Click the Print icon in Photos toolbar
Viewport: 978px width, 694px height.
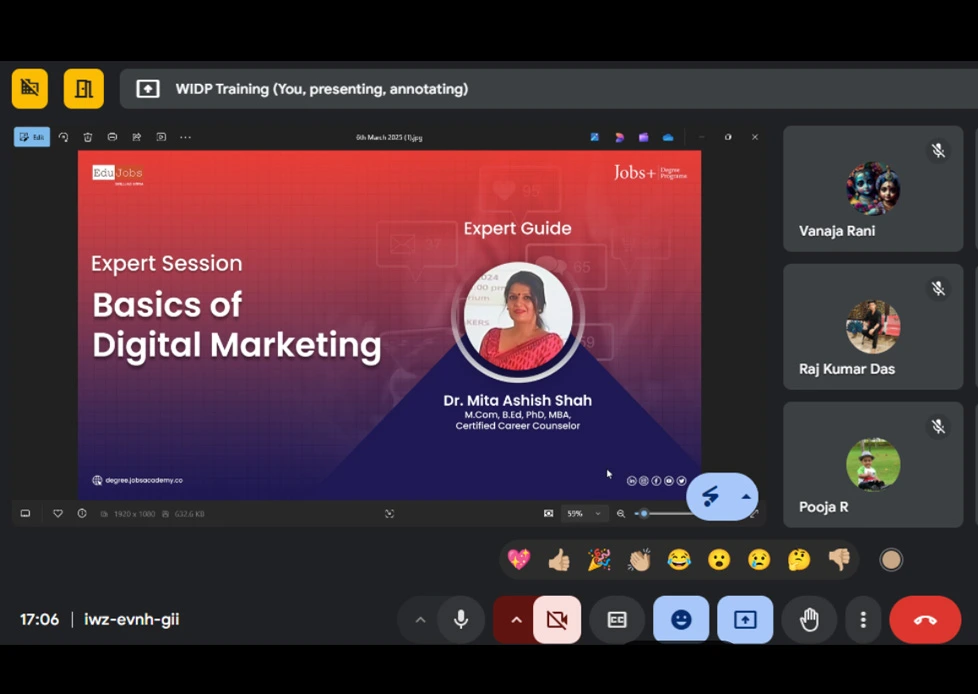pyautogui.click(x=112, y=137)
